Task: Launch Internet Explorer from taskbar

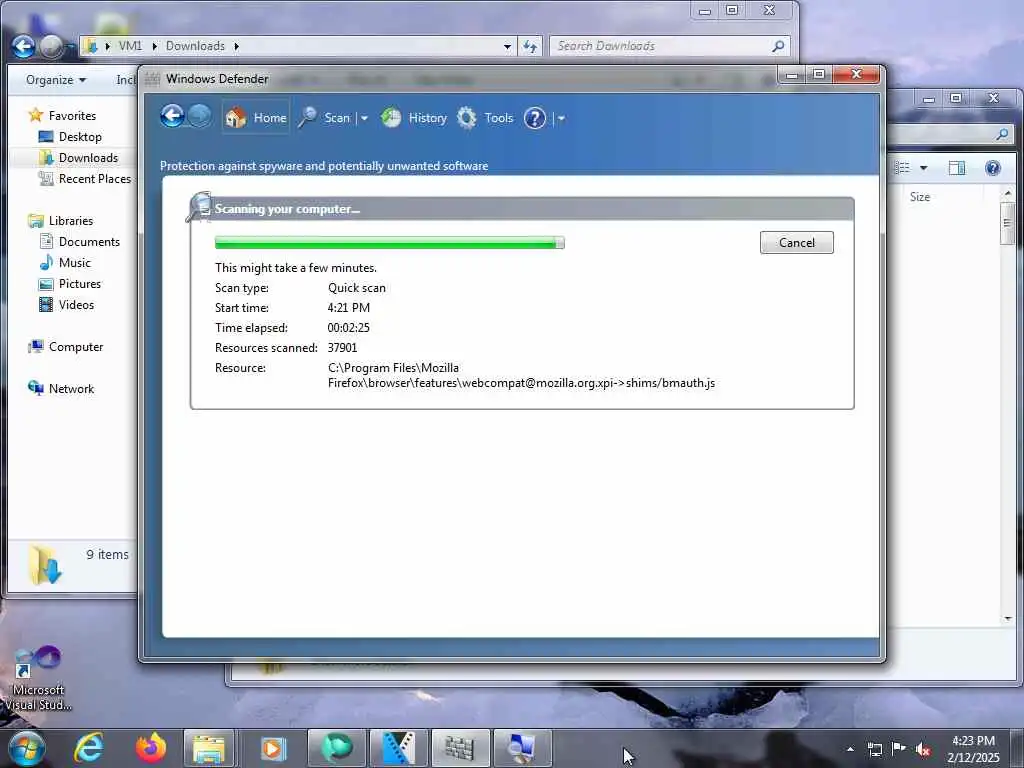Action: click(x=89, y=748)
